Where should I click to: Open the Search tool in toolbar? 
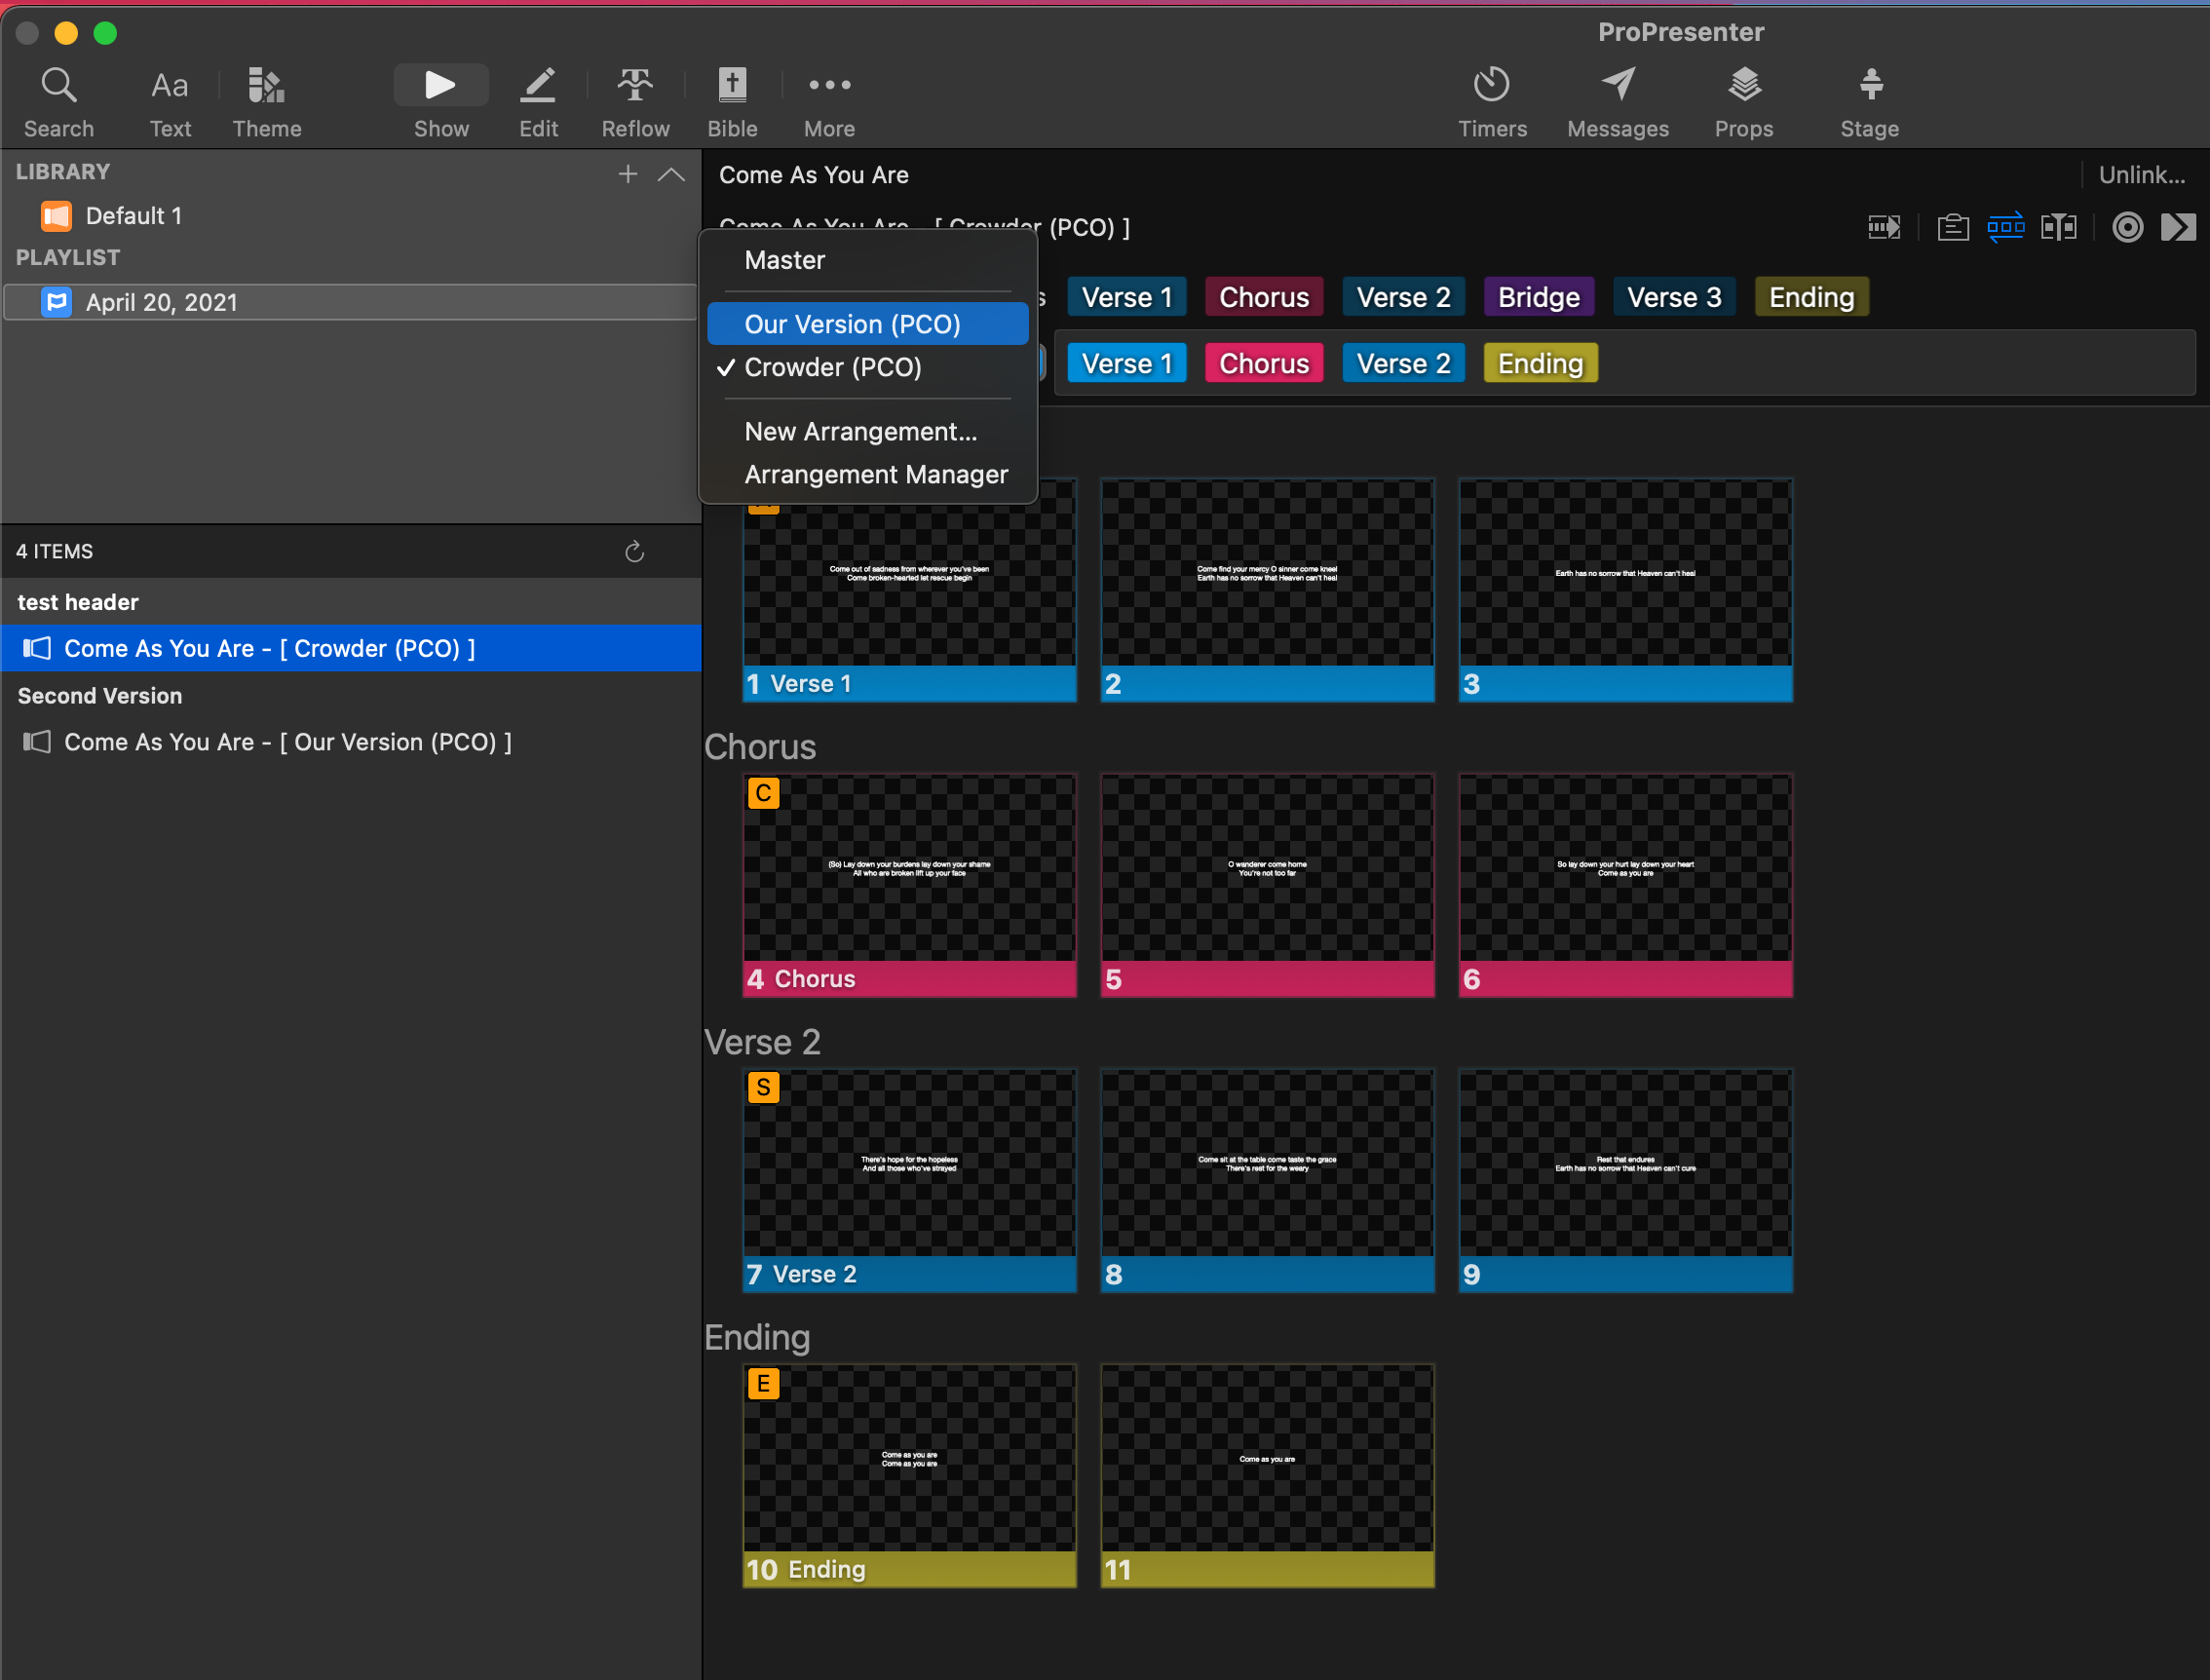click(59, 101)
